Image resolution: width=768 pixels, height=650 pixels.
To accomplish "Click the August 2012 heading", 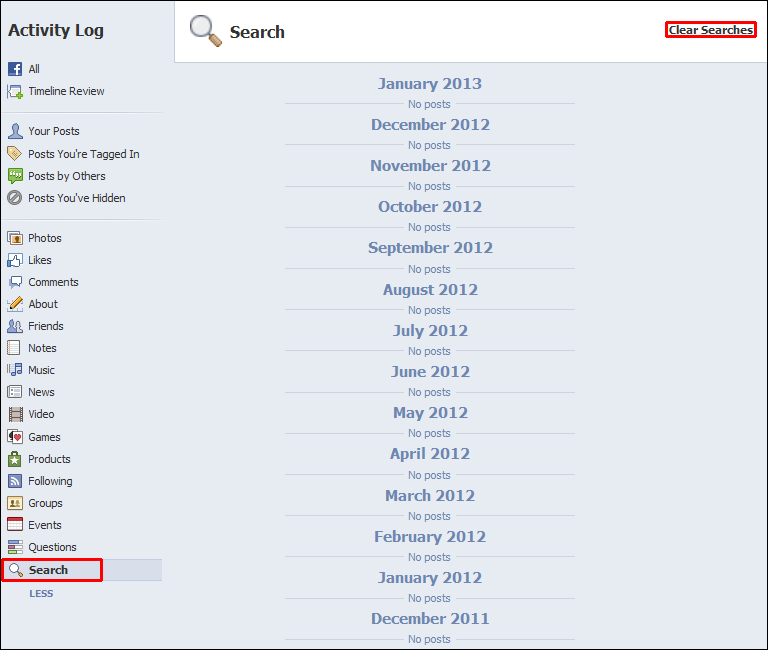I will coord(430,290).
